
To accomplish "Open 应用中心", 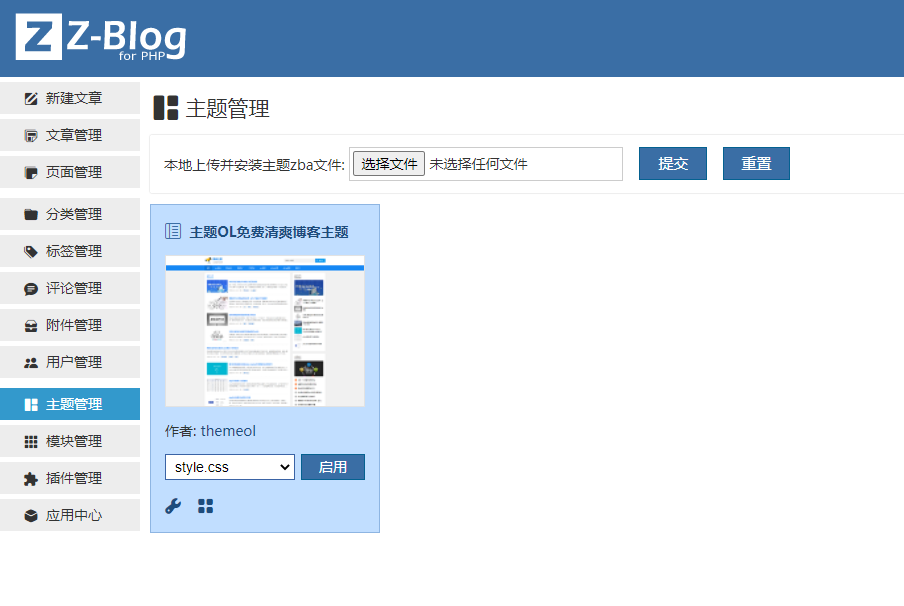I will pyautogui.click(x=70, y=515).
